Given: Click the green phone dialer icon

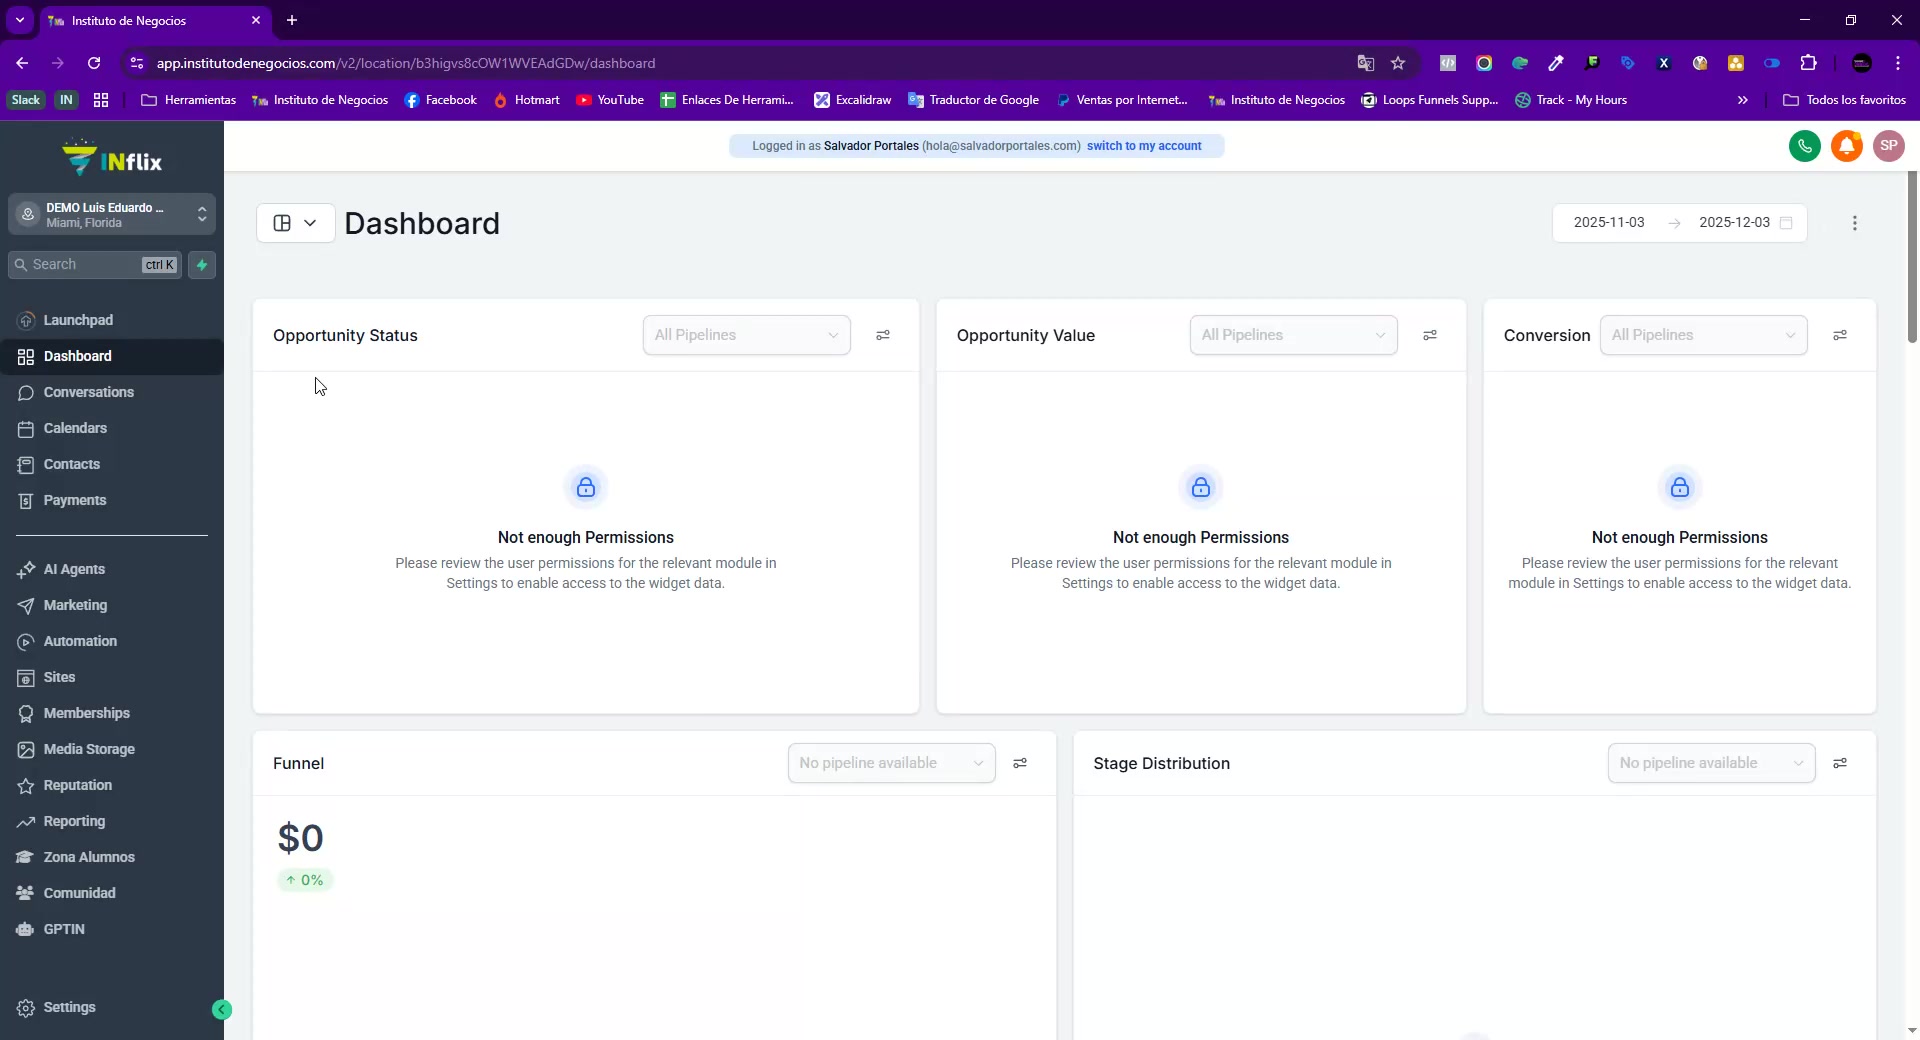Looking at the screenshot, I should click(1804, 146).
